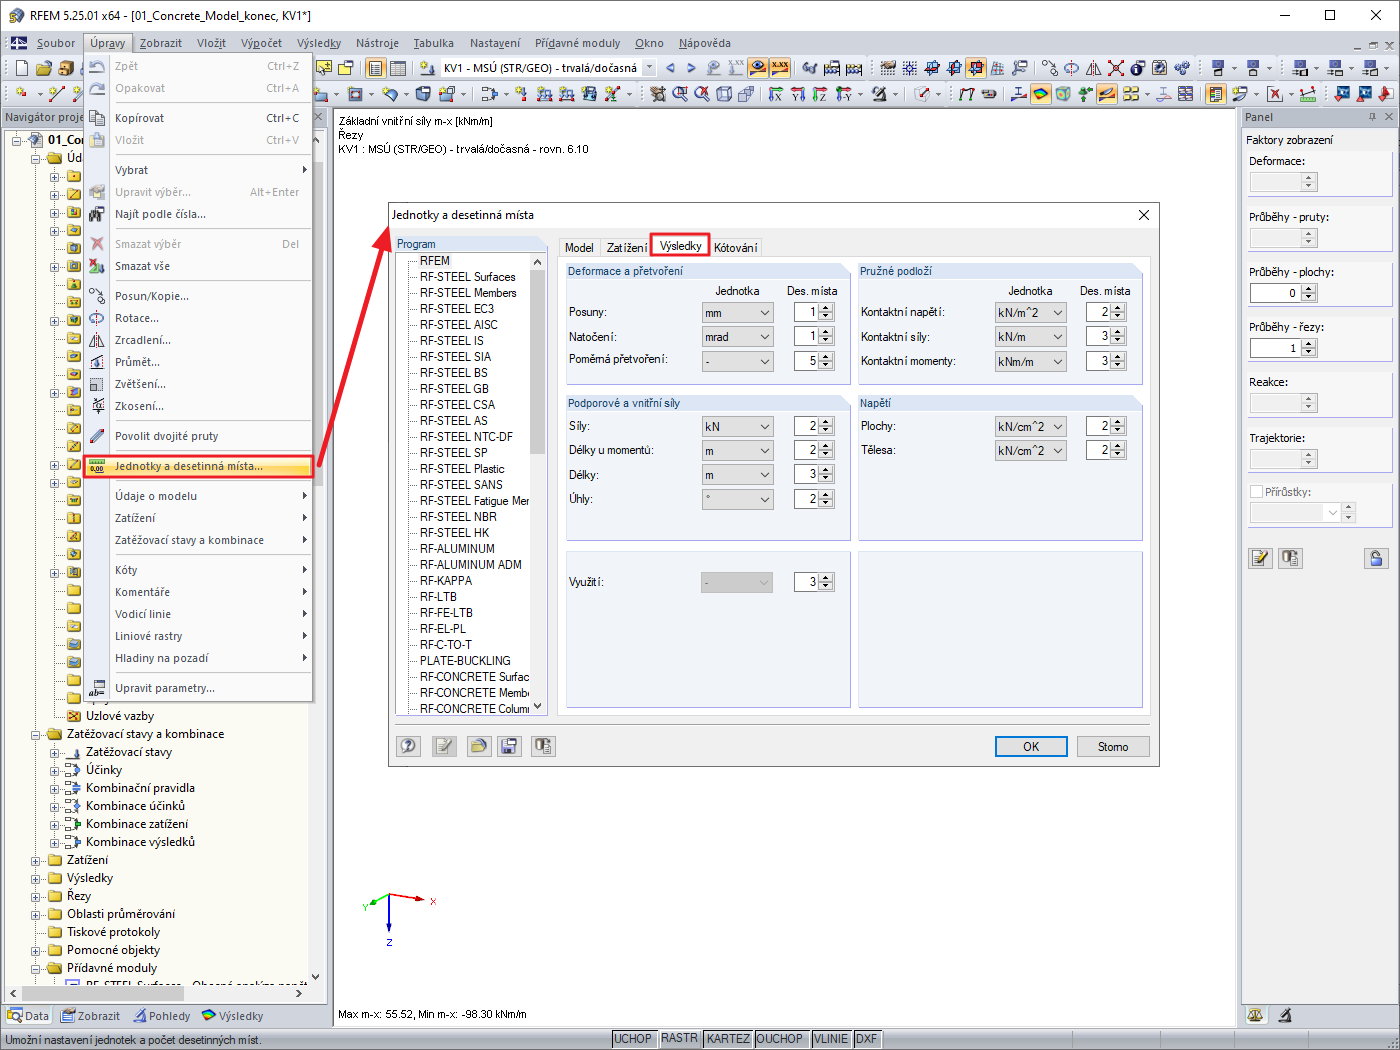Click the help button in the units dialog
This screenshot has height=1050, width=1400.
pyautogui.click(x=408, y=746)
